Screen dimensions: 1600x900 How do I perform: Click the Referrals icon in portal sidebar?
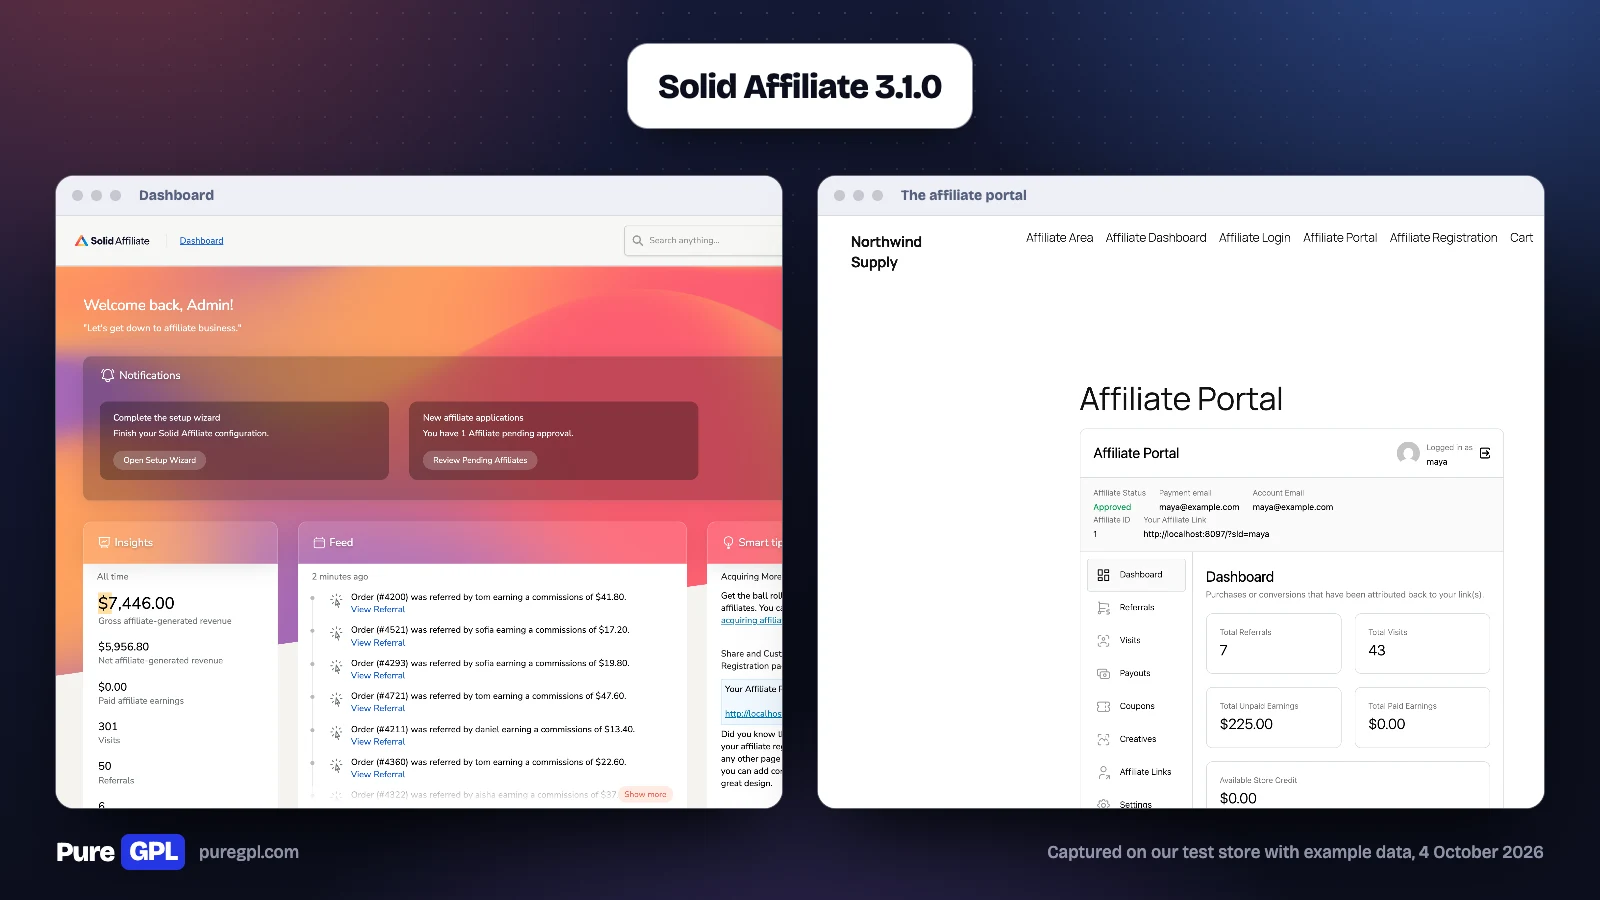pos(1103,608)
